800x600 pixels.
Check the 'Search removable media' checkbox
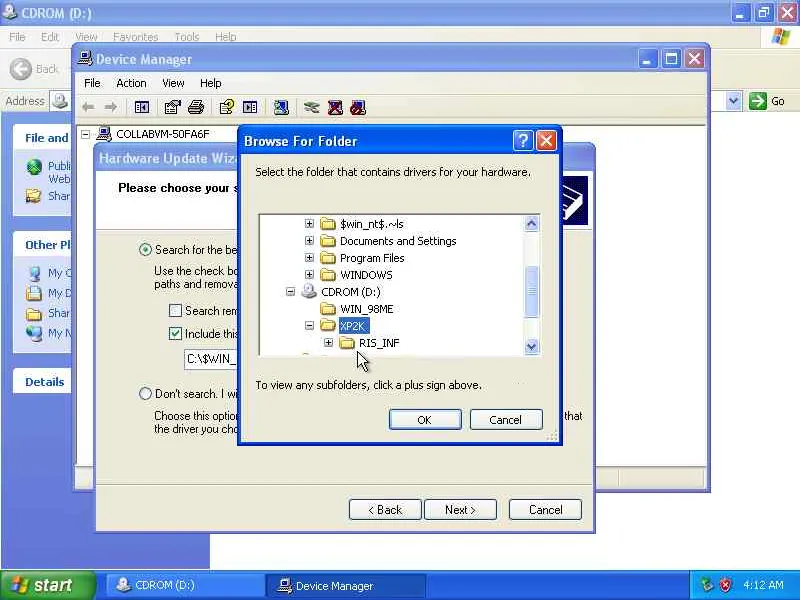(x=175, y=311)
